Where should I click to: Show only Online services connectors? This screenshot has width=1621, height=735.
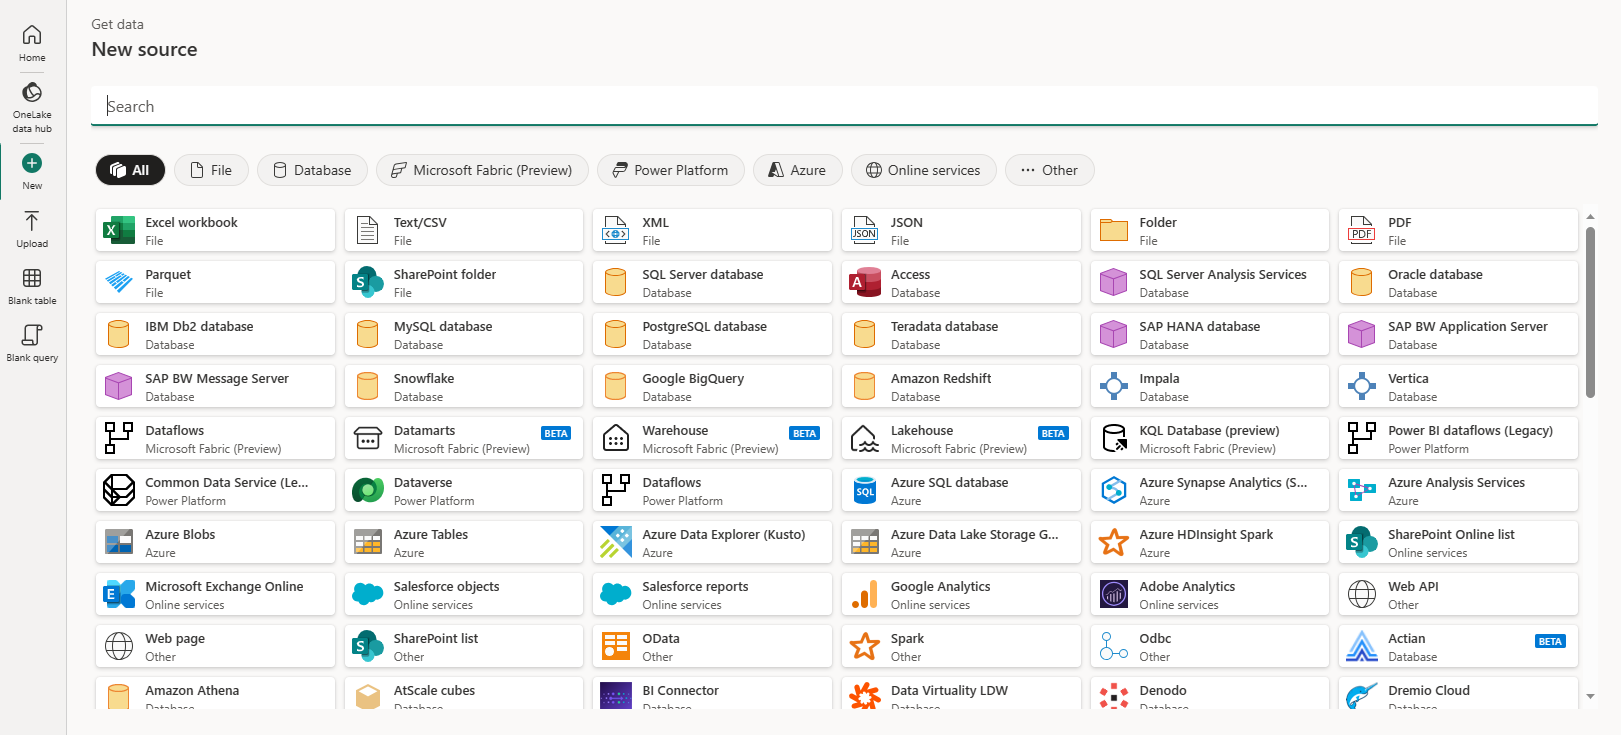click(x=922, y=170)
